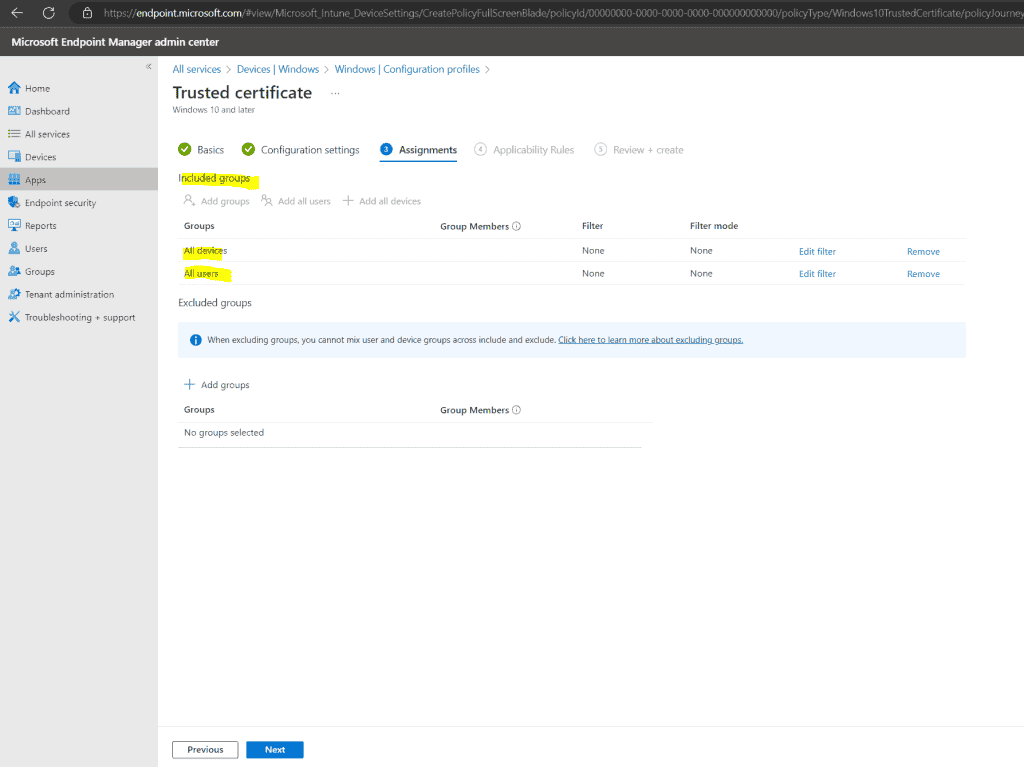Click the browser refresh icon
Screen dimensions: 1024x767
(x=47, y=15)
